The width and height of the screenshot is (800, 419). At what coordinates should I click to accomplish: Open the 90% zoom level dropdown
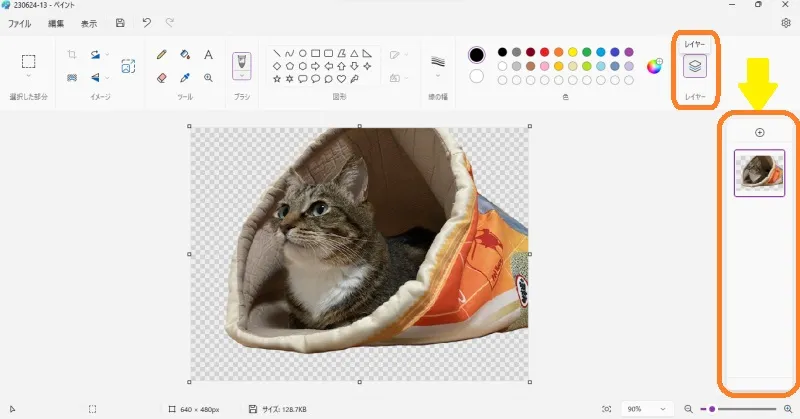(647, 409)
